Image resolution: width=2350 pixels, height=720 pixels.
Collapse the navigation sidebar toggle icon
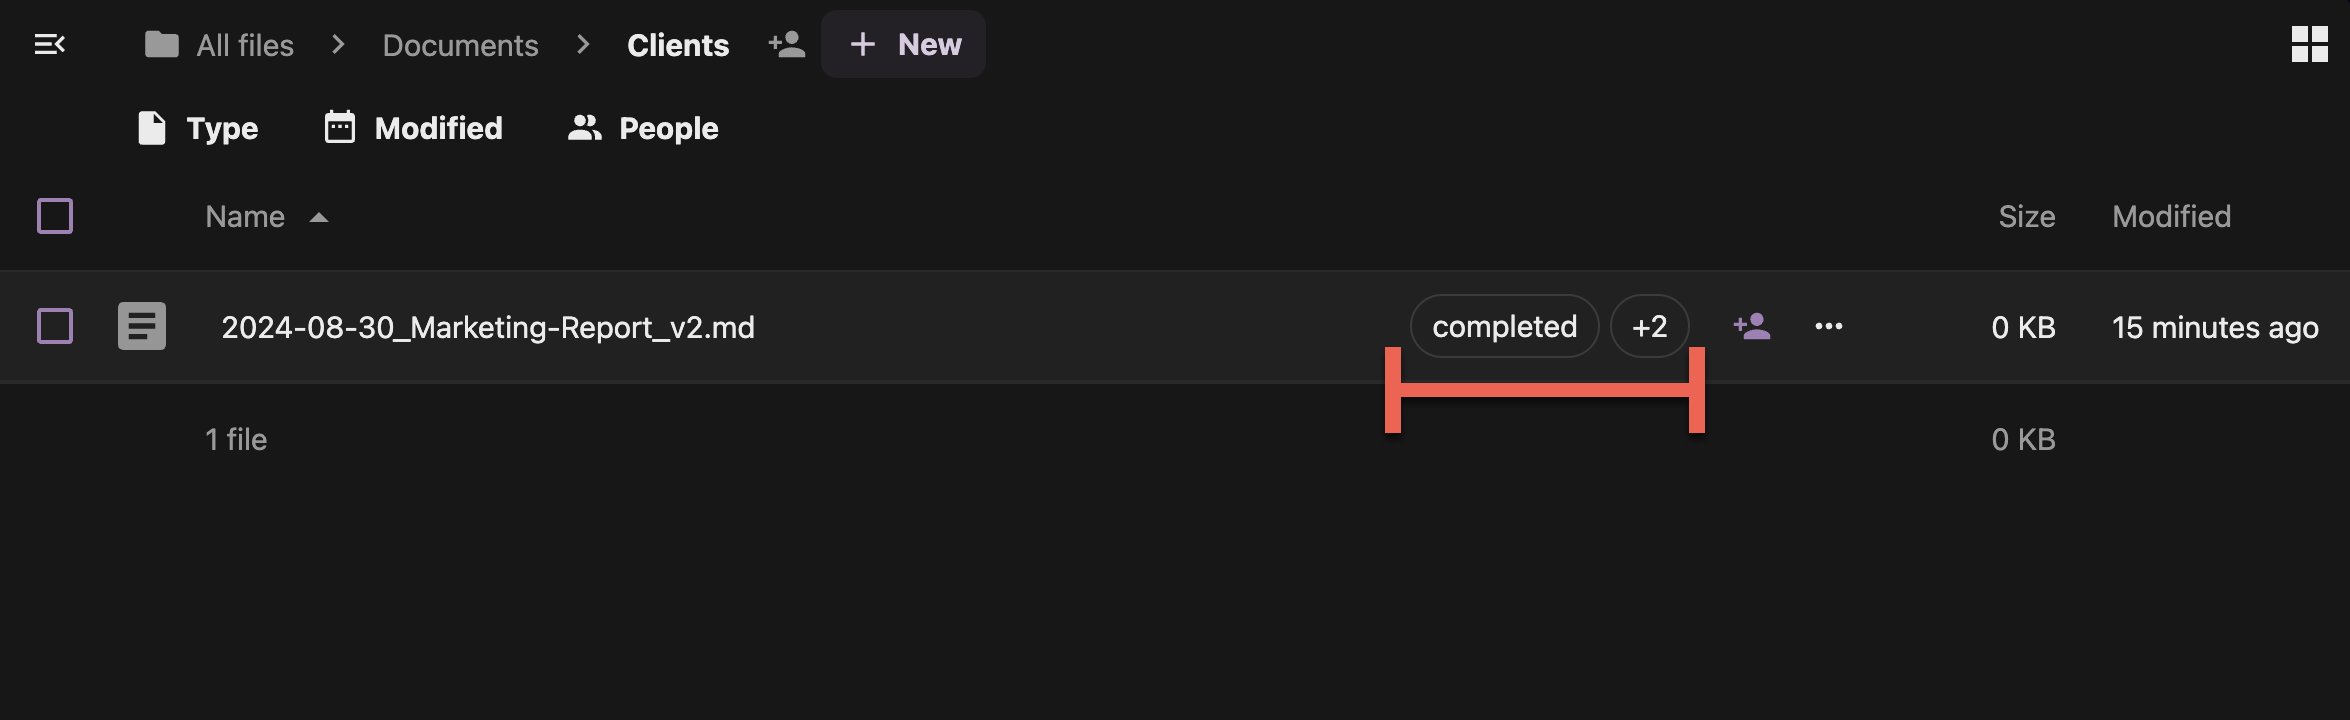(x=49, y=44)
